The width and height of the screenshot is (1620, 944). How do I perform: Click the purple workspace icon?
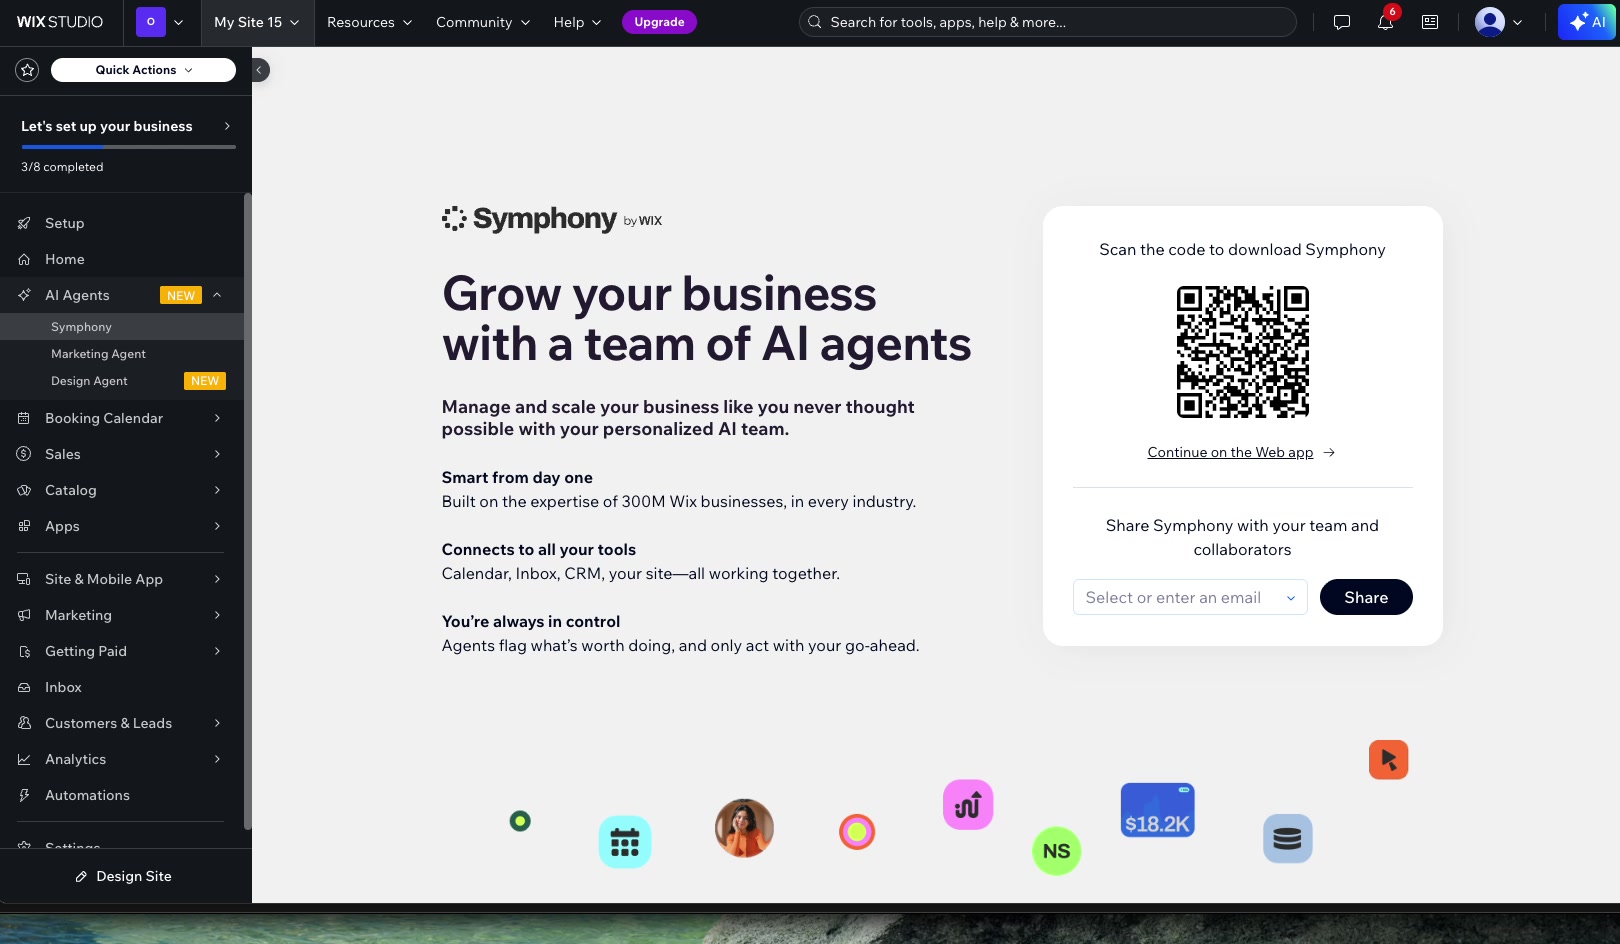click(x=151, y=22)
